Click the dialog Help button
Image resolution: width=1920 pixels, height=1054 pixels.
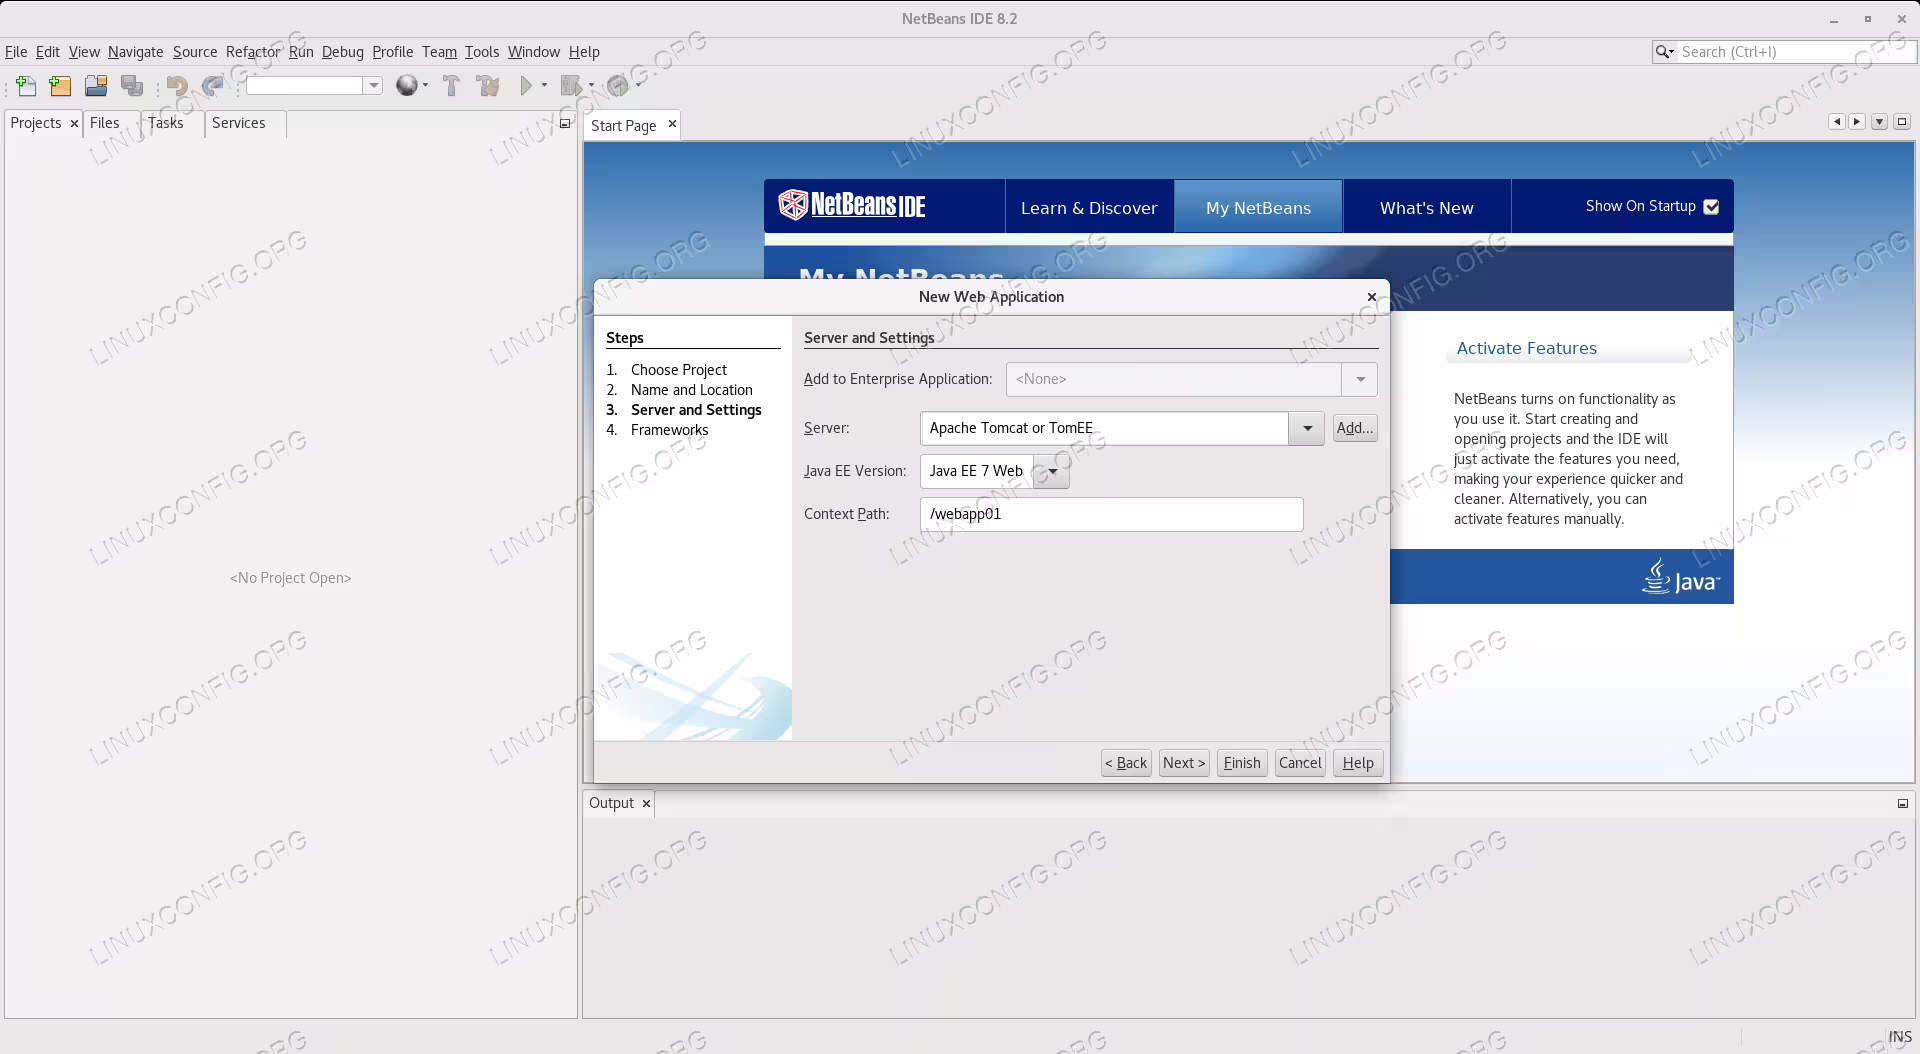1358,763
